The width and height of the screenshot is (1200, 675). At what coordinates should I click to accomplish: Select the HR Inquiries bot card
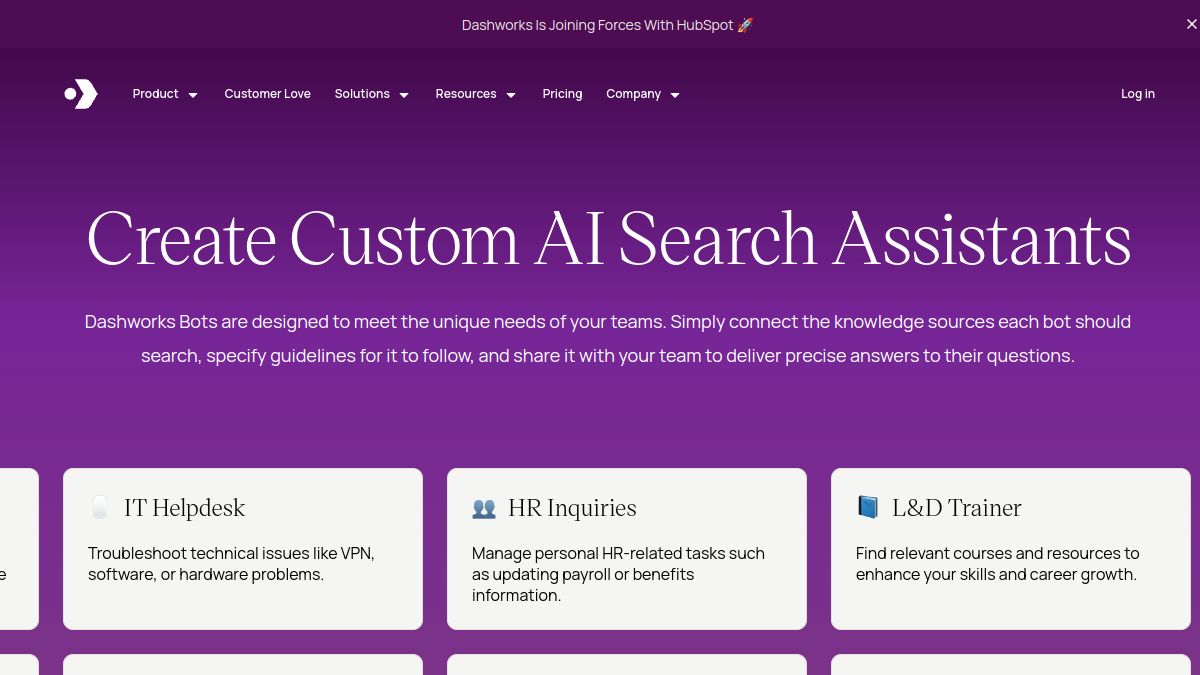627,549
